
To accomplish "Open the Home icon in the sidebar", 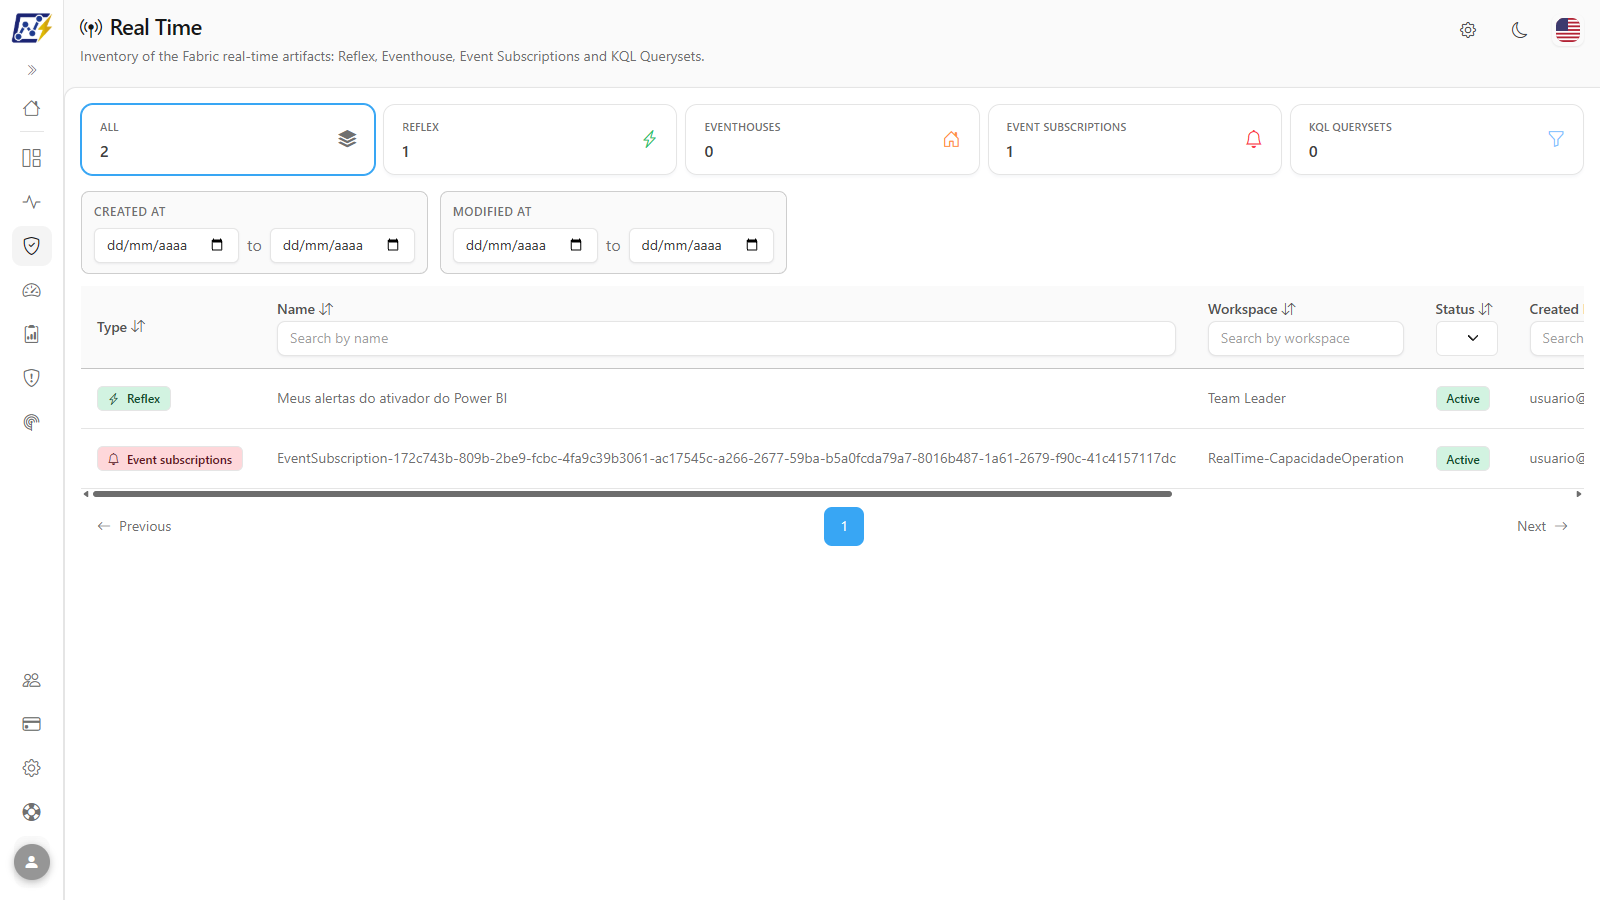I will point(32,108).
